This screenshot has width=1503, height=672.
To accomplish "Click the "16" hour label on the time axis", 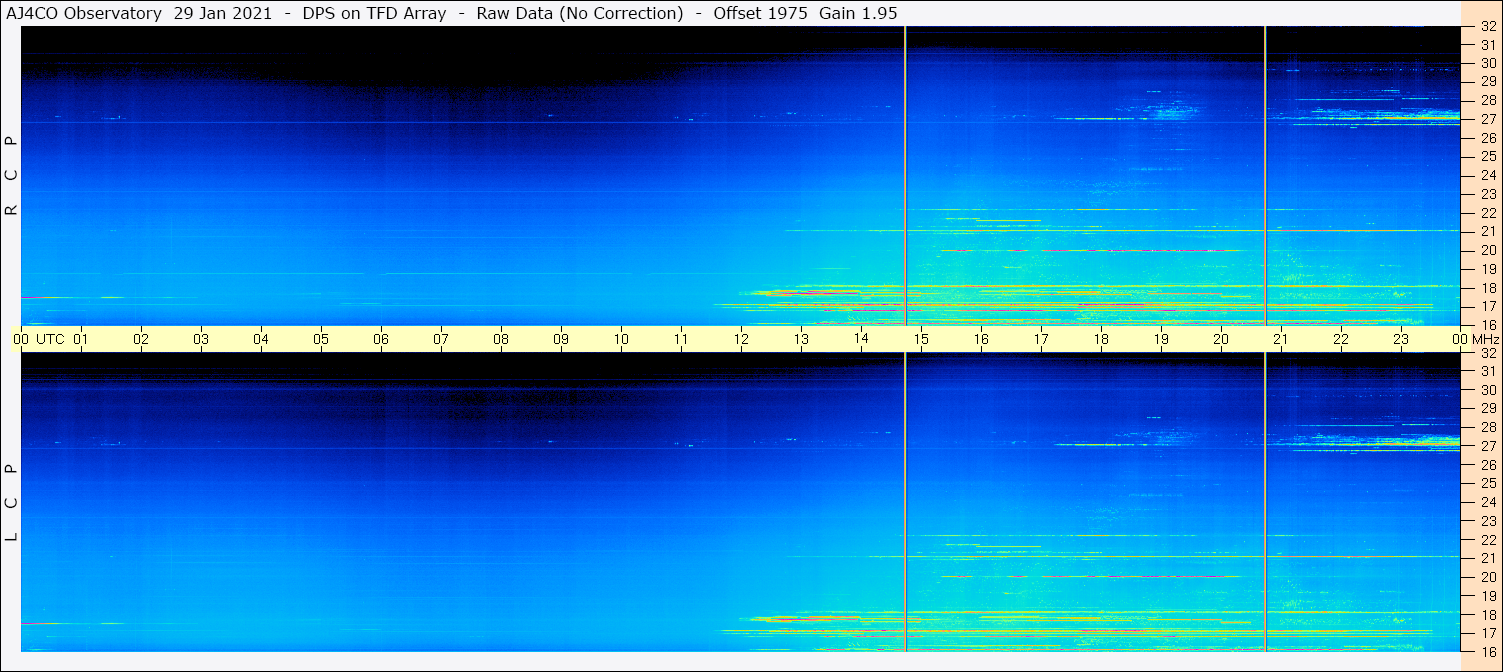I will pos(981,339).
